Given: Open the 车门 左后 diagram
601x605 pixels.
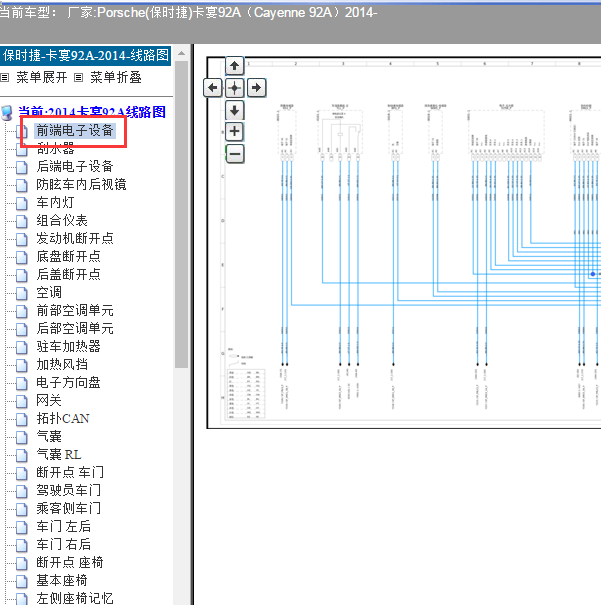Looking at the screenshot, I should pos(63,526).
